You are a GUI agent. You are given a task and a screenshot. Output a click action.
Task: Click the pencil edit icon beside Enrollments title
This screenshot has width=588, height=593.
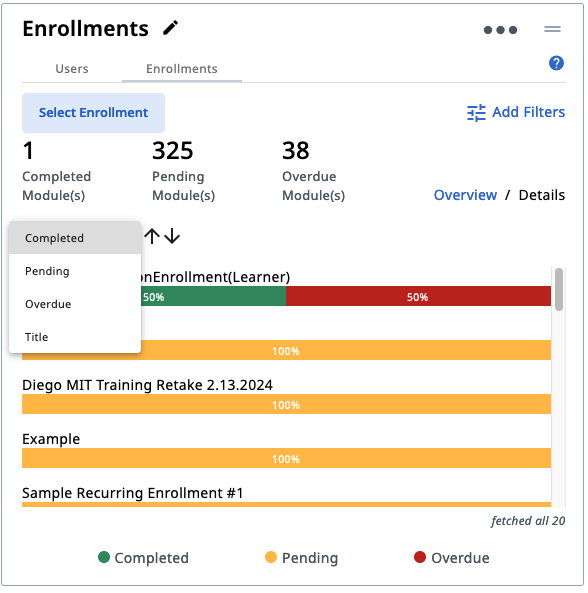click(170, 28)
